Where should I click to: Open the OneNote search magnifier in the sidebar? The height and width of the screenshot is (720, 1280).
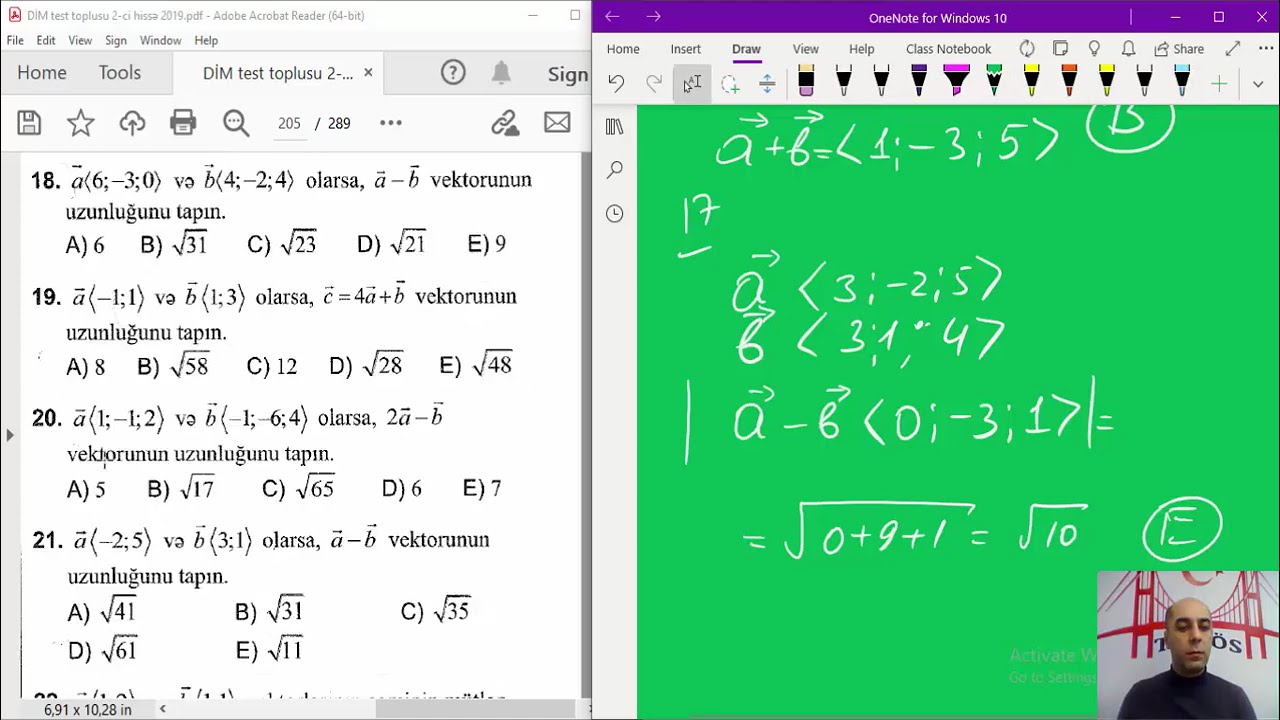coord(614,170)
